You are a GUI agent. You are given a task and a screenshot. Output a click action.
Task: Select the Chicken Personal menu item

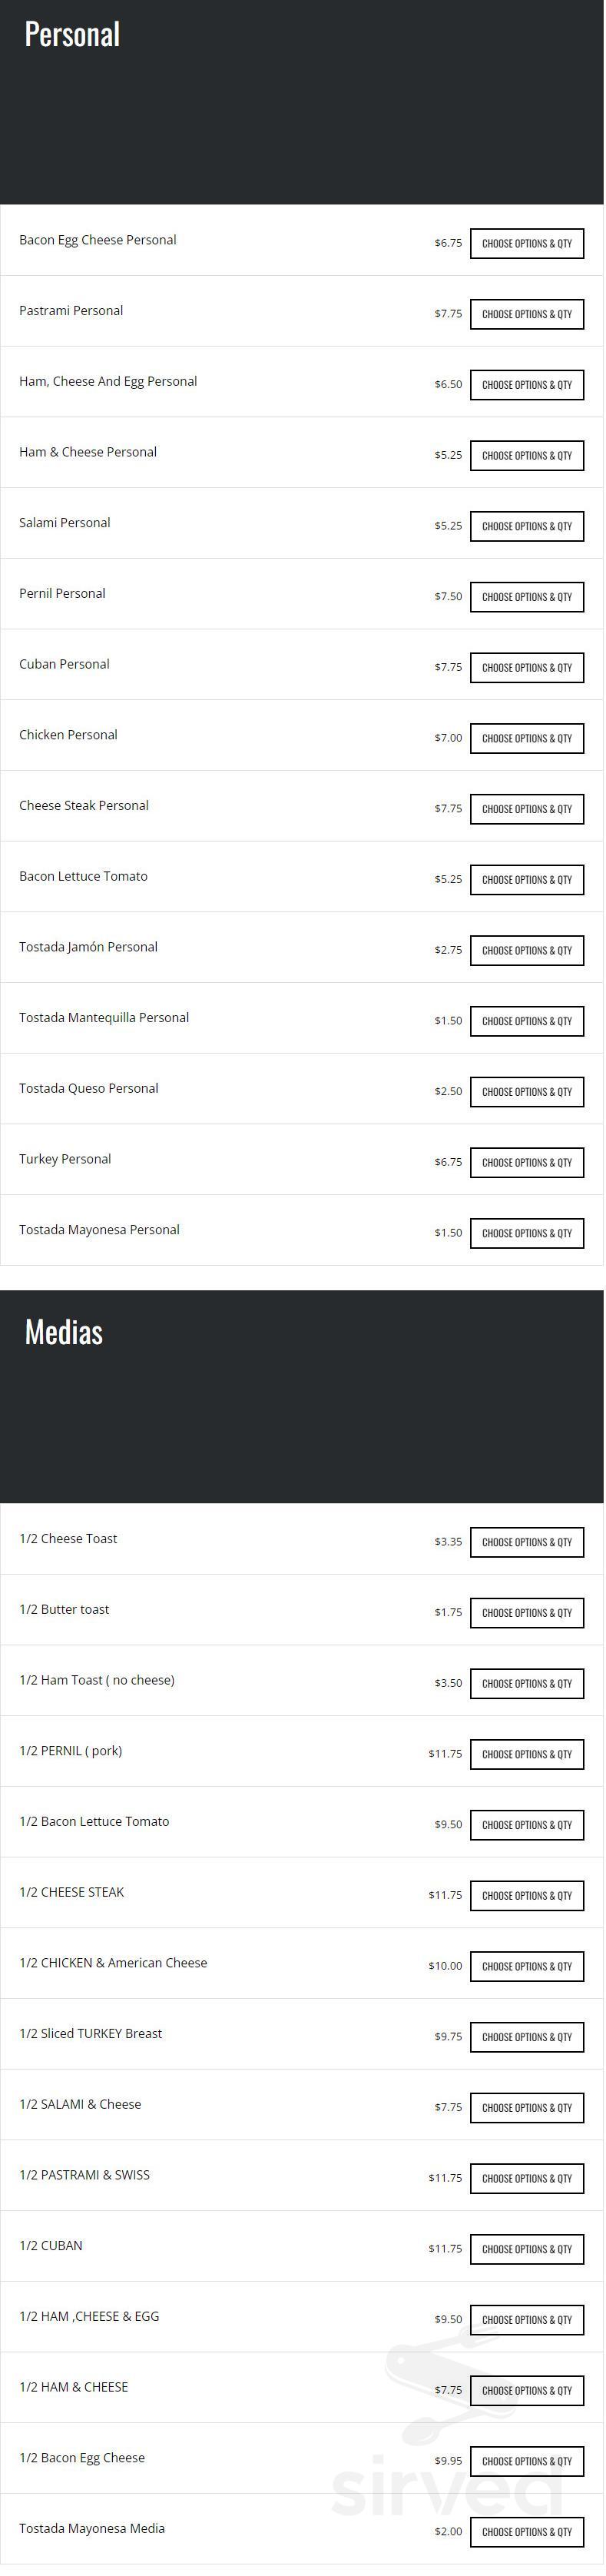(68, 735)
